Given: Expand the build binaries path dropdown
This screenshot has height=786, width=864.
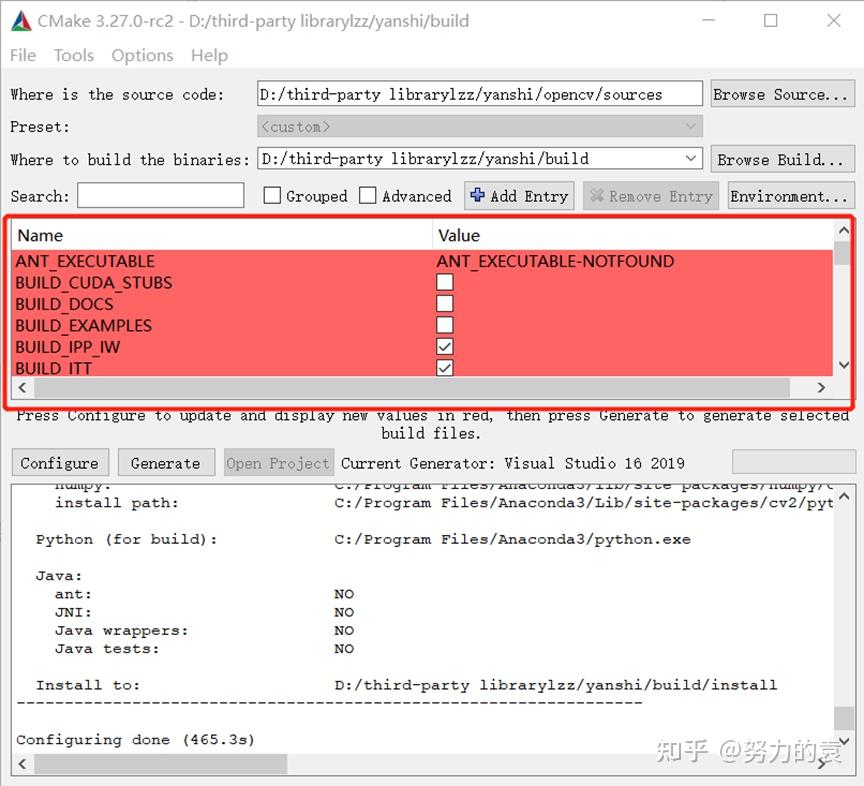Looking at the screenshot, I should tap(691, 158).
